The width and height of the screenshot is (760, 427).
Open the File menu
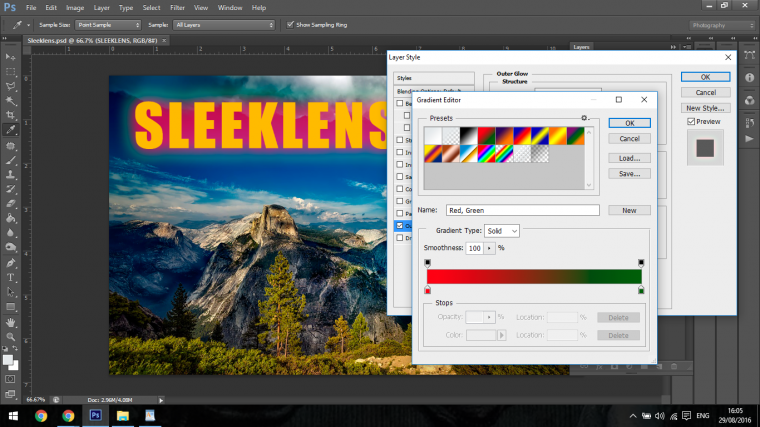[x=31, y=8]
